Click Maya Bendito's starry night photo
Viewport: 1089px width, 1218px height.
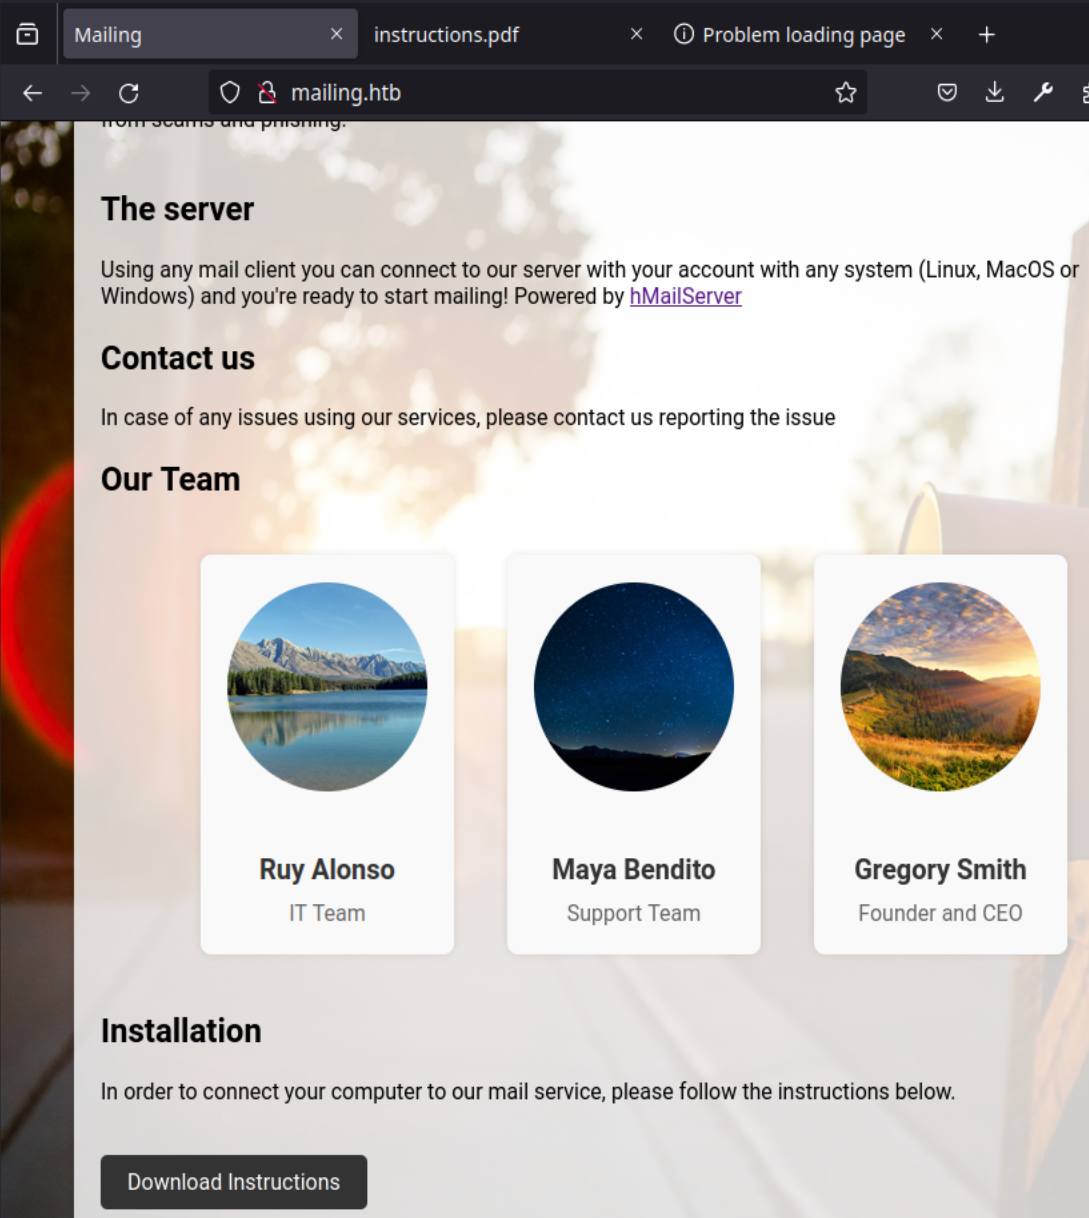click(x=634, y=687)
